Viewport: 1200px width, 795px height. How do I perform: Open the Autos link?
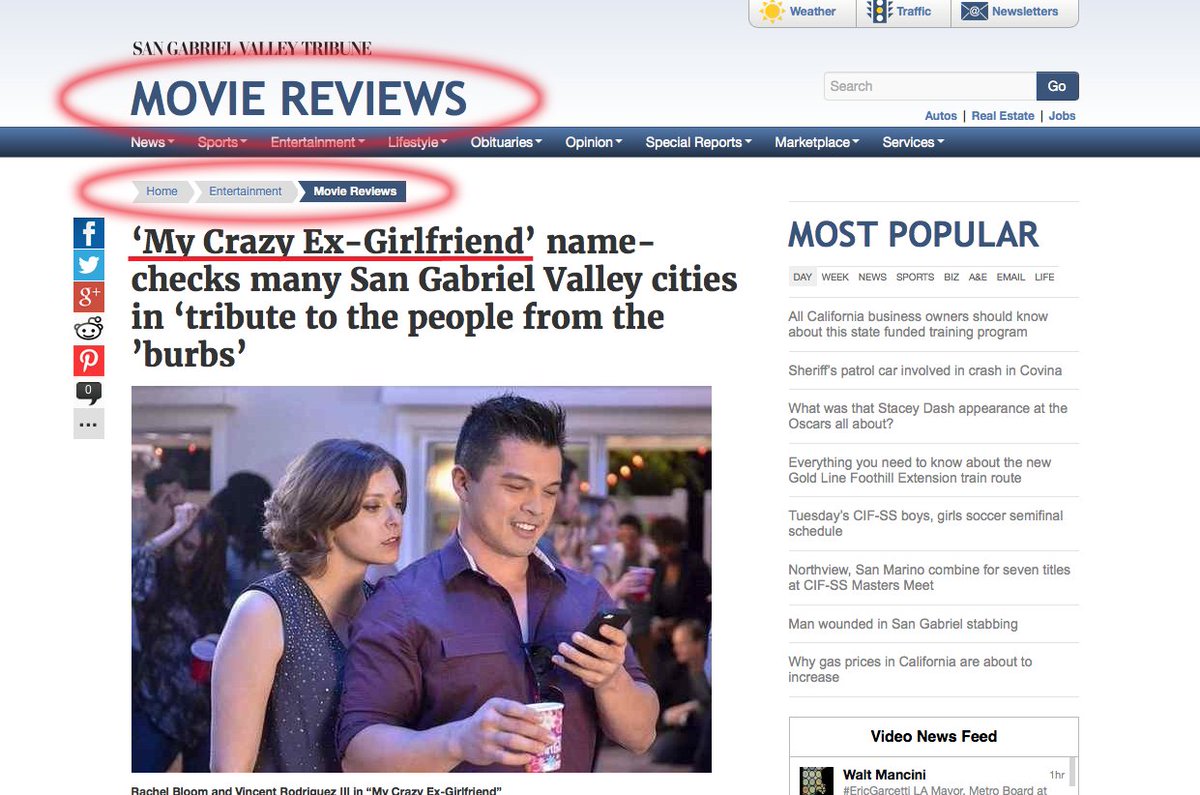tap(940, 116)
